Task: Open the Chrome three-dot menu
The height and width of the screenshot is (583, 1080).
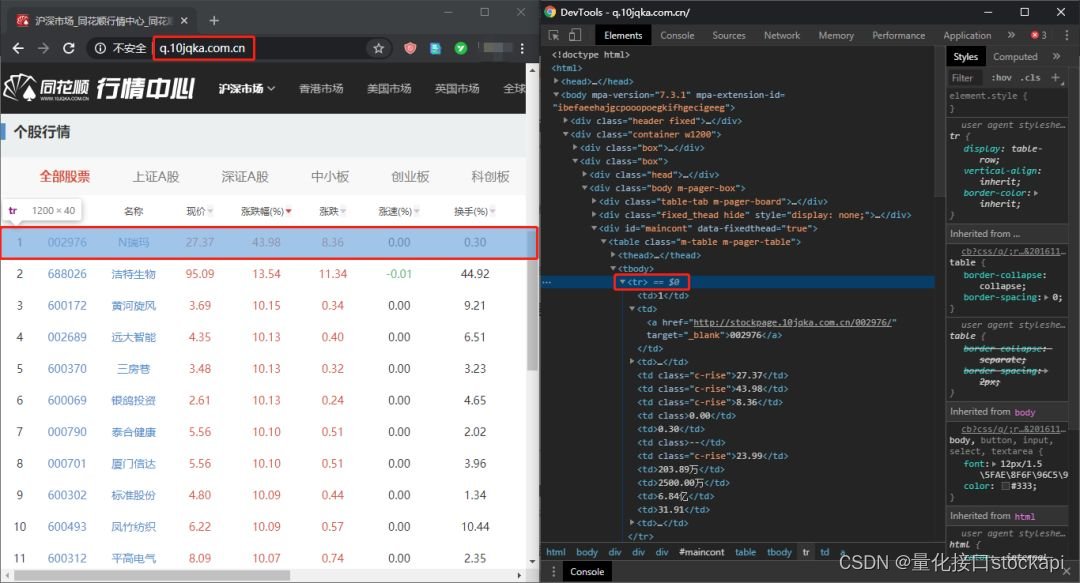Action: pyautogui.click(x=522, y=48)
